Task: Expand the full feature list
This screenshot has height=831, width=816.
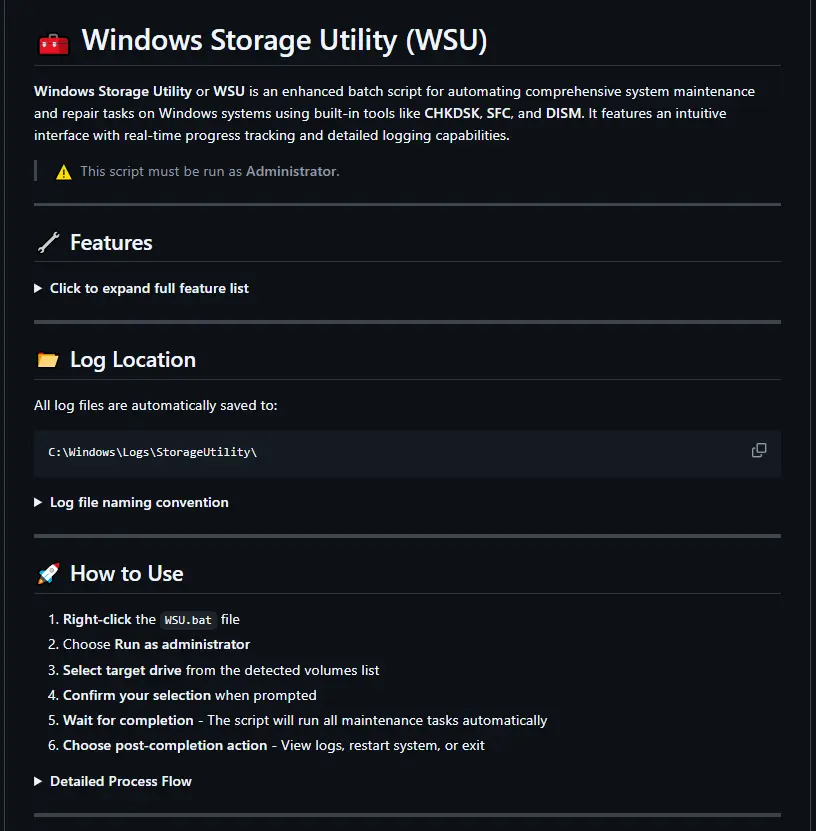Action: (149, 288)
